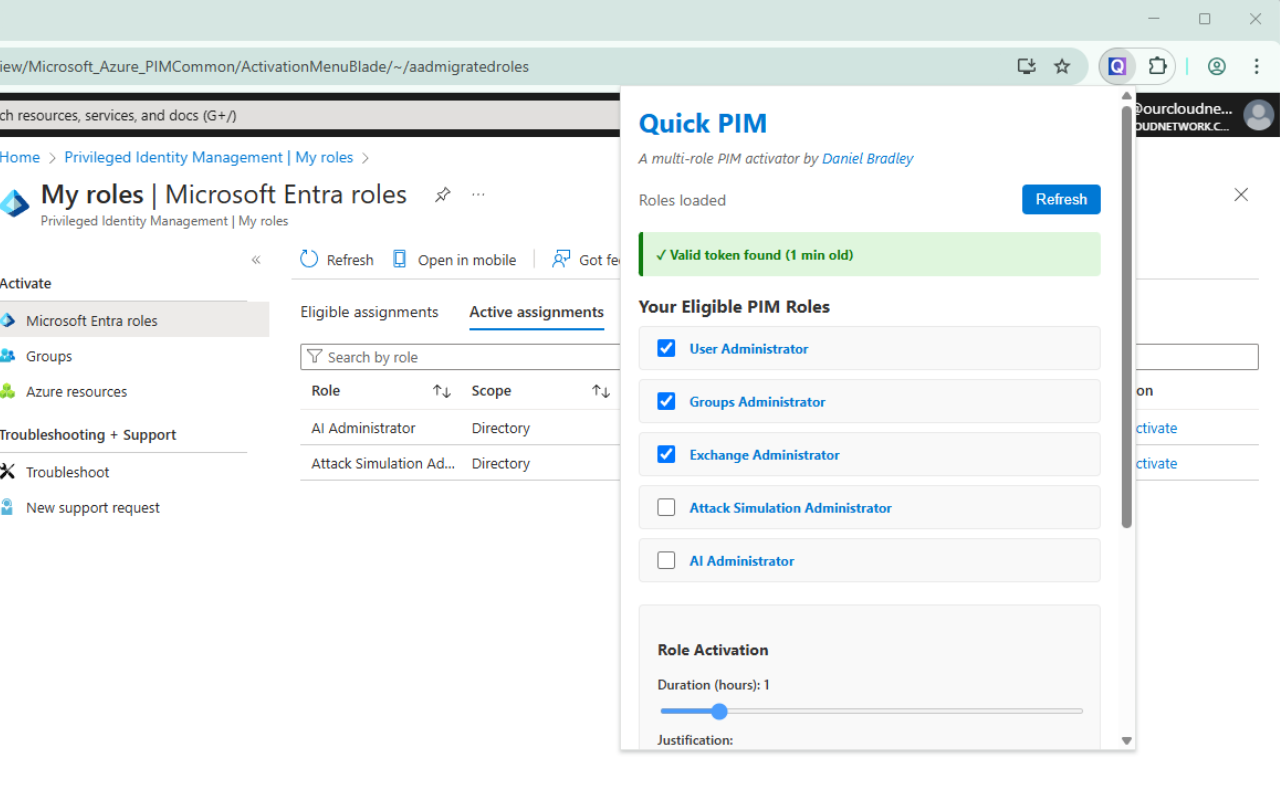Close the My roles blade
The height and width of the screenshot is (800, 1280).
tap(1241, 195)
